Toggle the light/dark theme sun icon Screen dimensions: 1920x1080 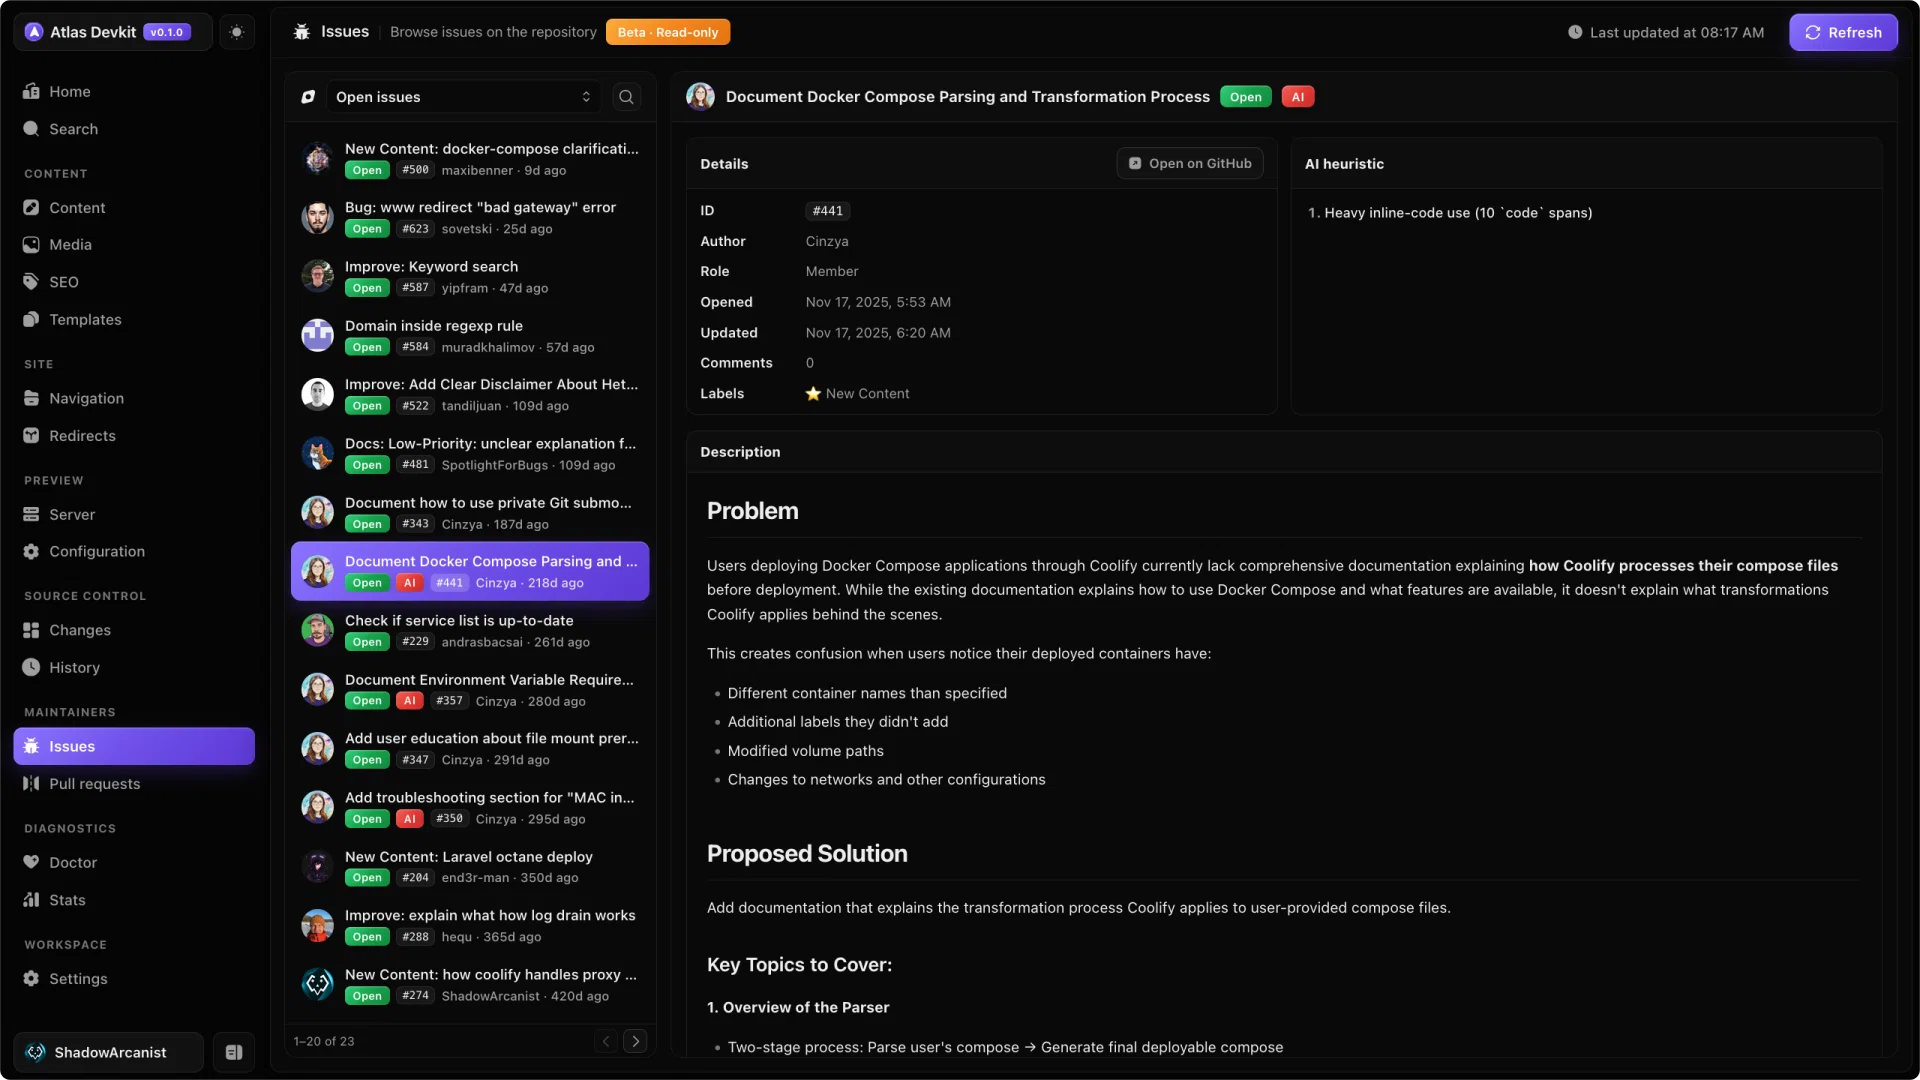pyautogui.click(x=236, y=32)
